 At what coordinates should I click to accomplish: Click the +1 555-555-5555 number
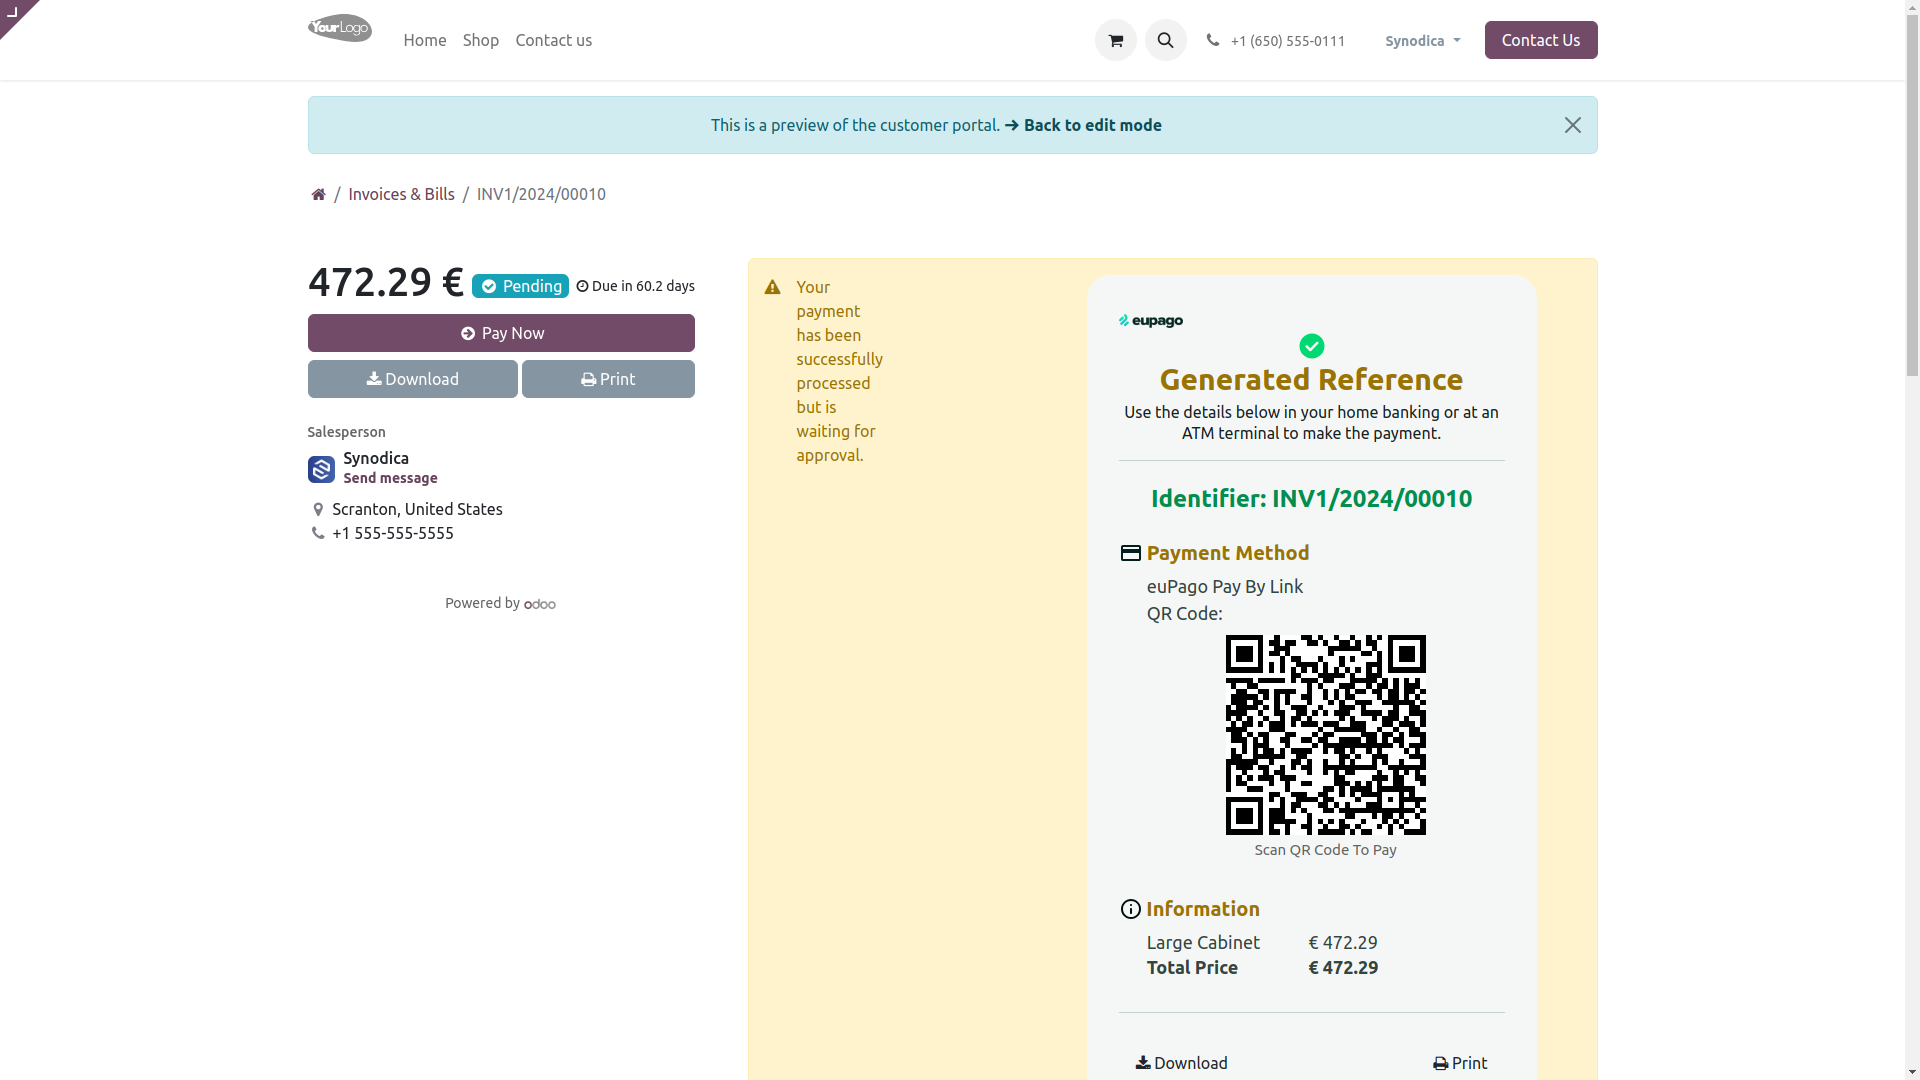(393, 533)
